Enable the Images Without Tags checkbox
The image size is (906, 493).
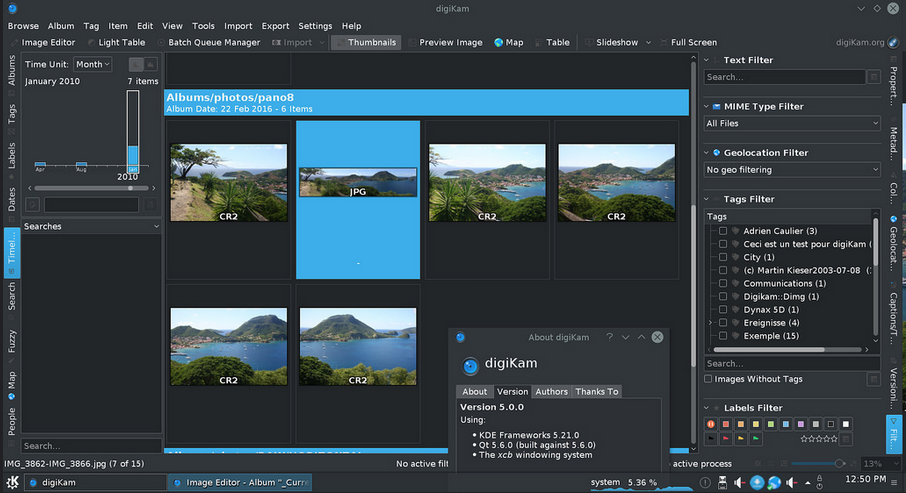tap(709, 379)
